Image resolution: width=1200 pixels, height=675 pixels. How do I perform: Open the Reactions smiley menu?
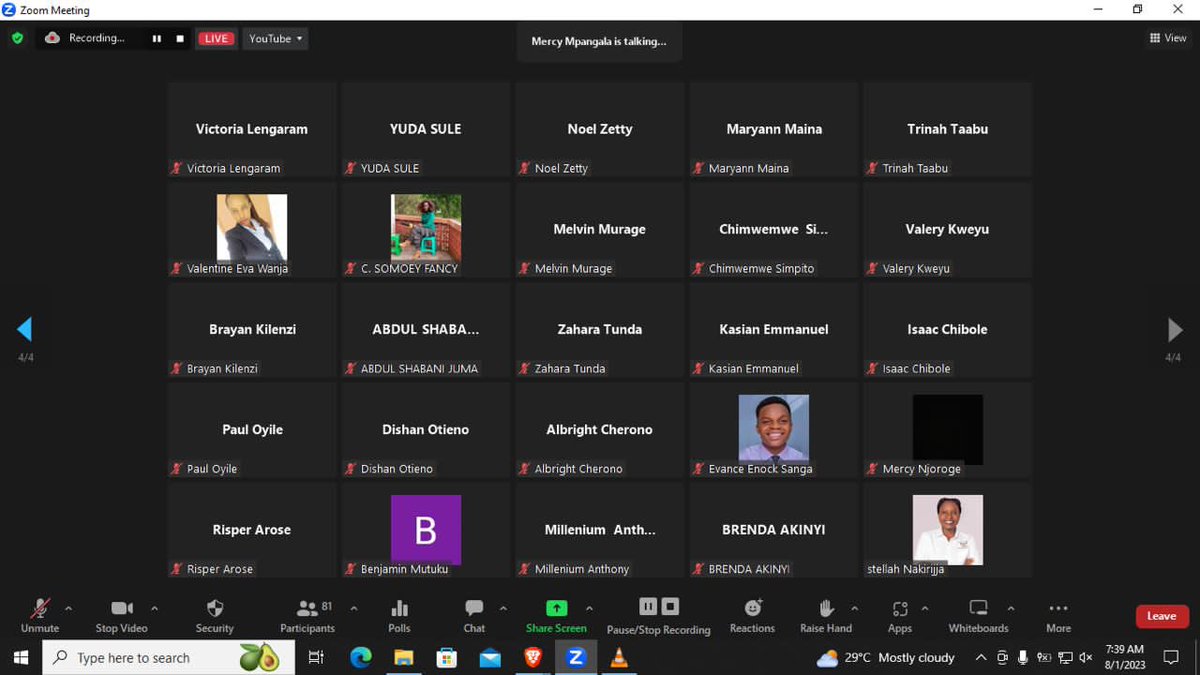point(752,615)
